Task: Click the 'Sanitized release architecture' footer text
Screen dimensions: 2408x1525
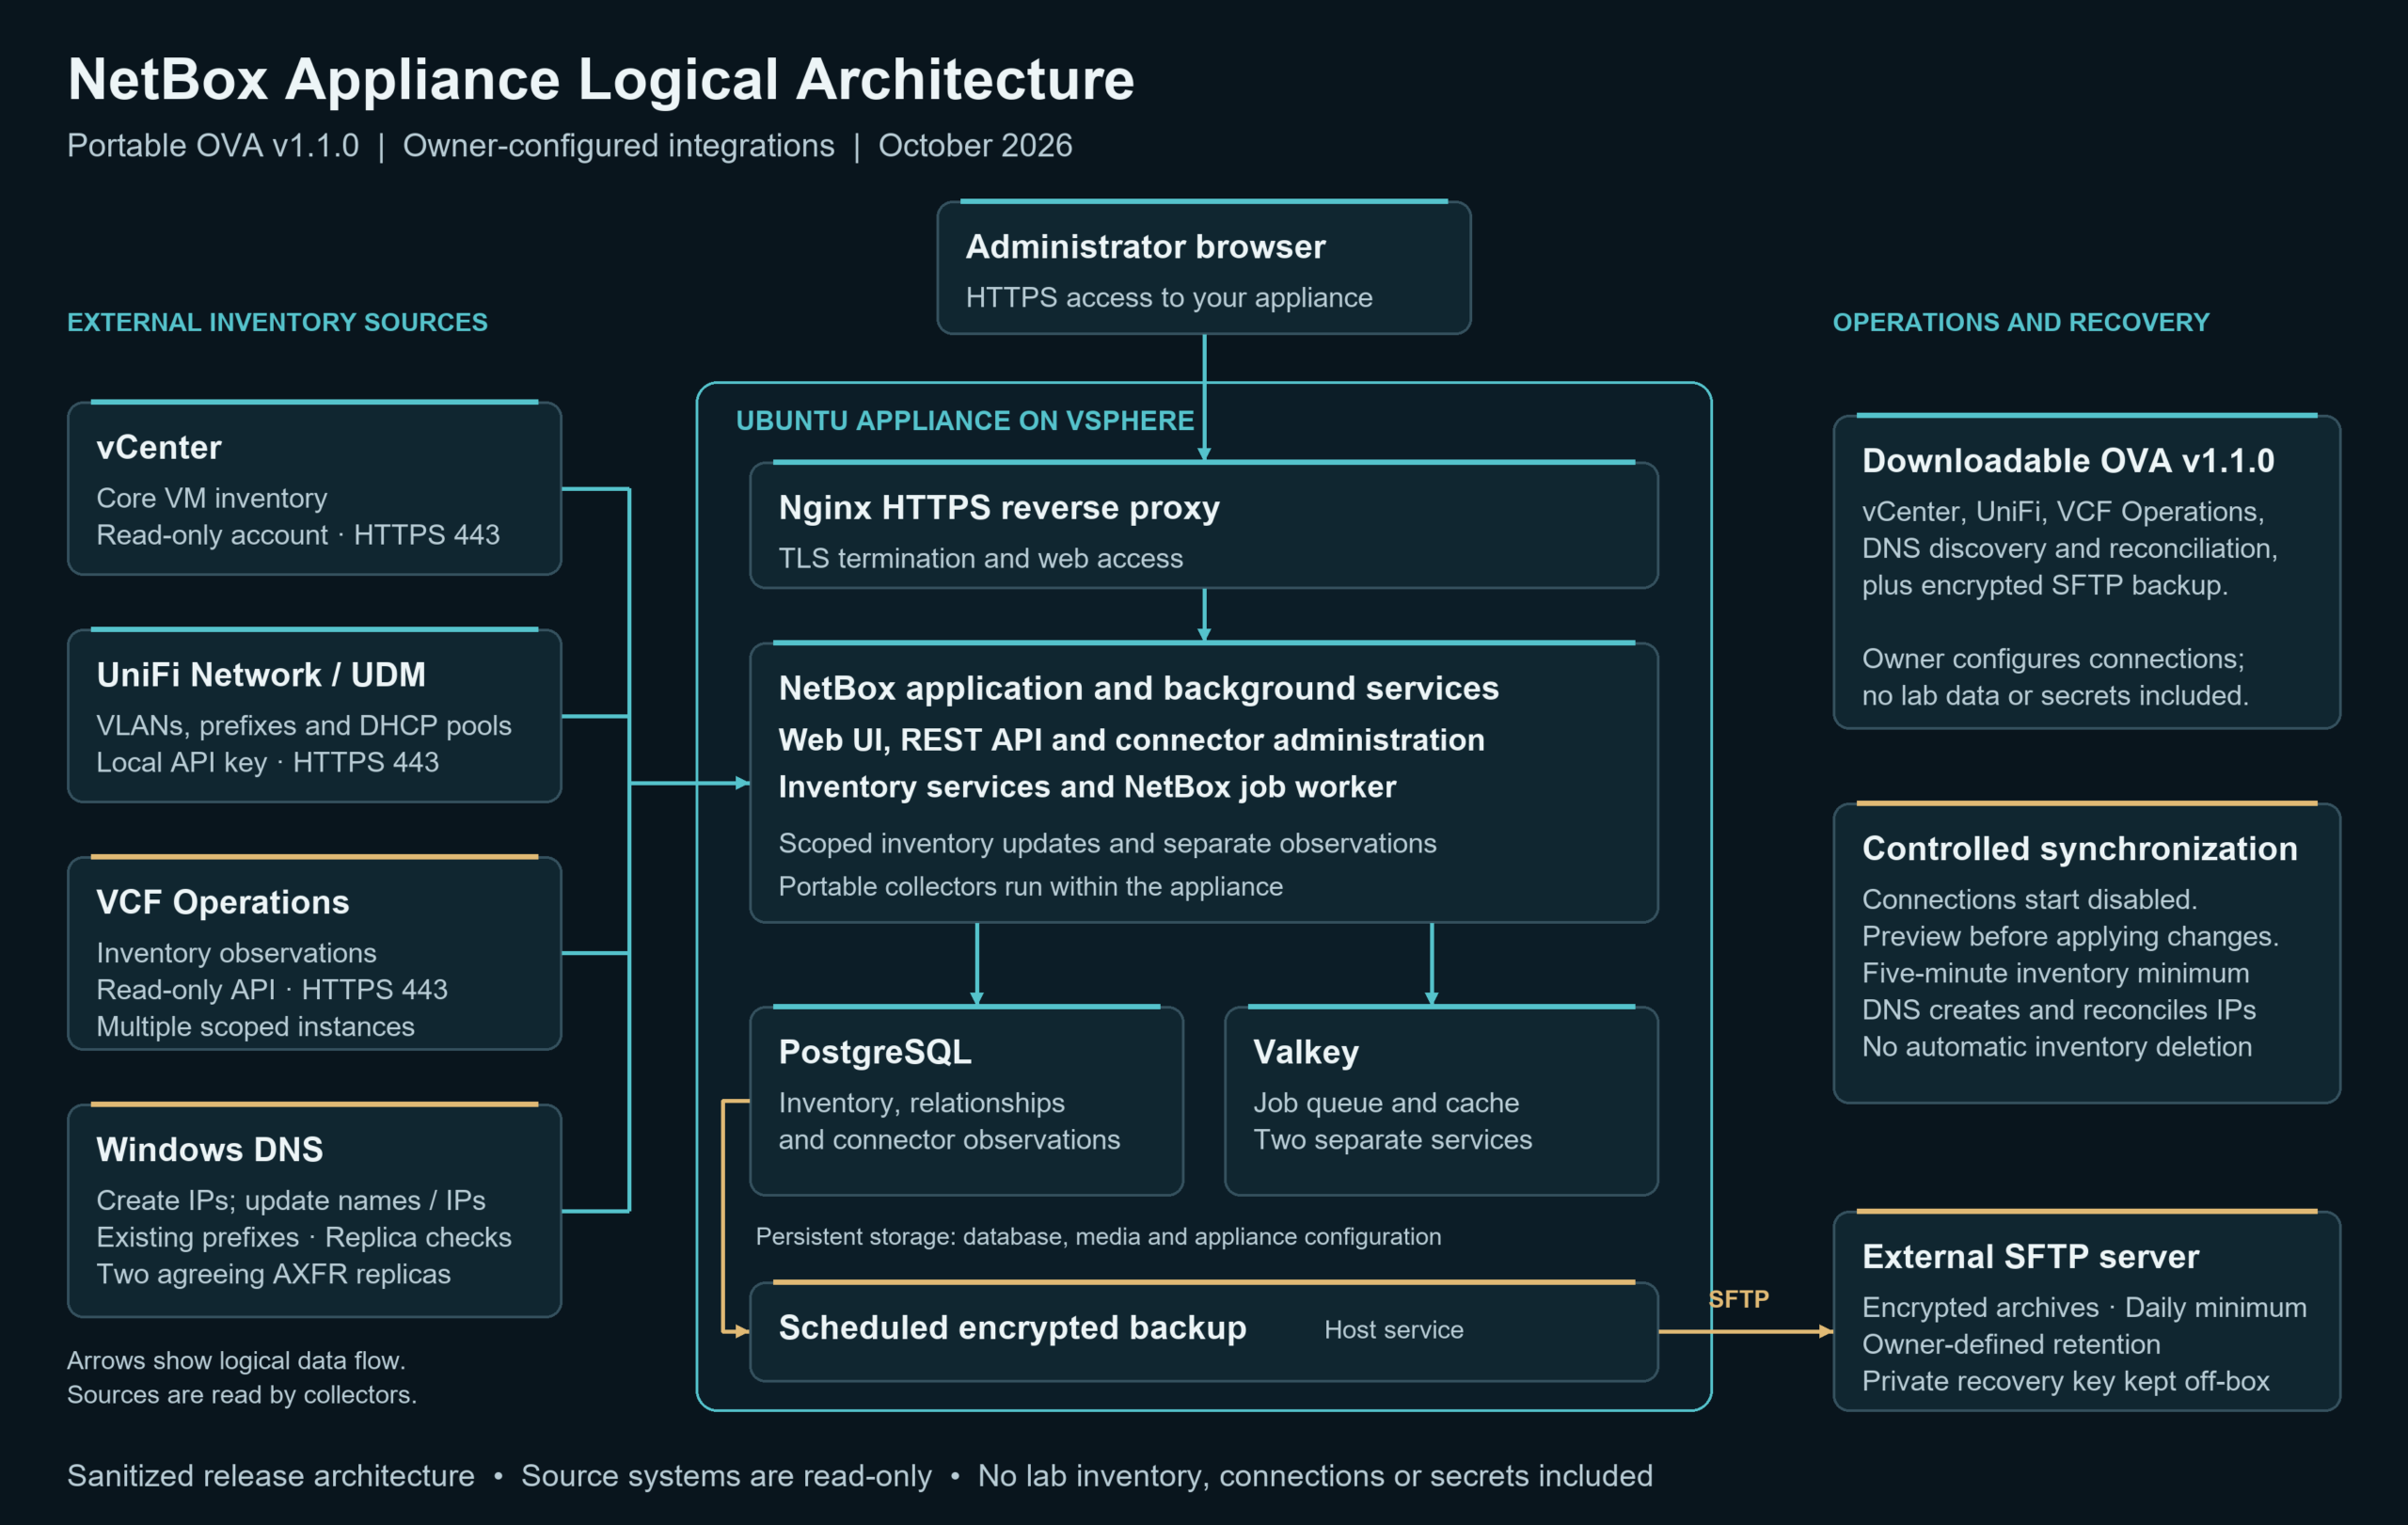Action: coord(271,1476)
